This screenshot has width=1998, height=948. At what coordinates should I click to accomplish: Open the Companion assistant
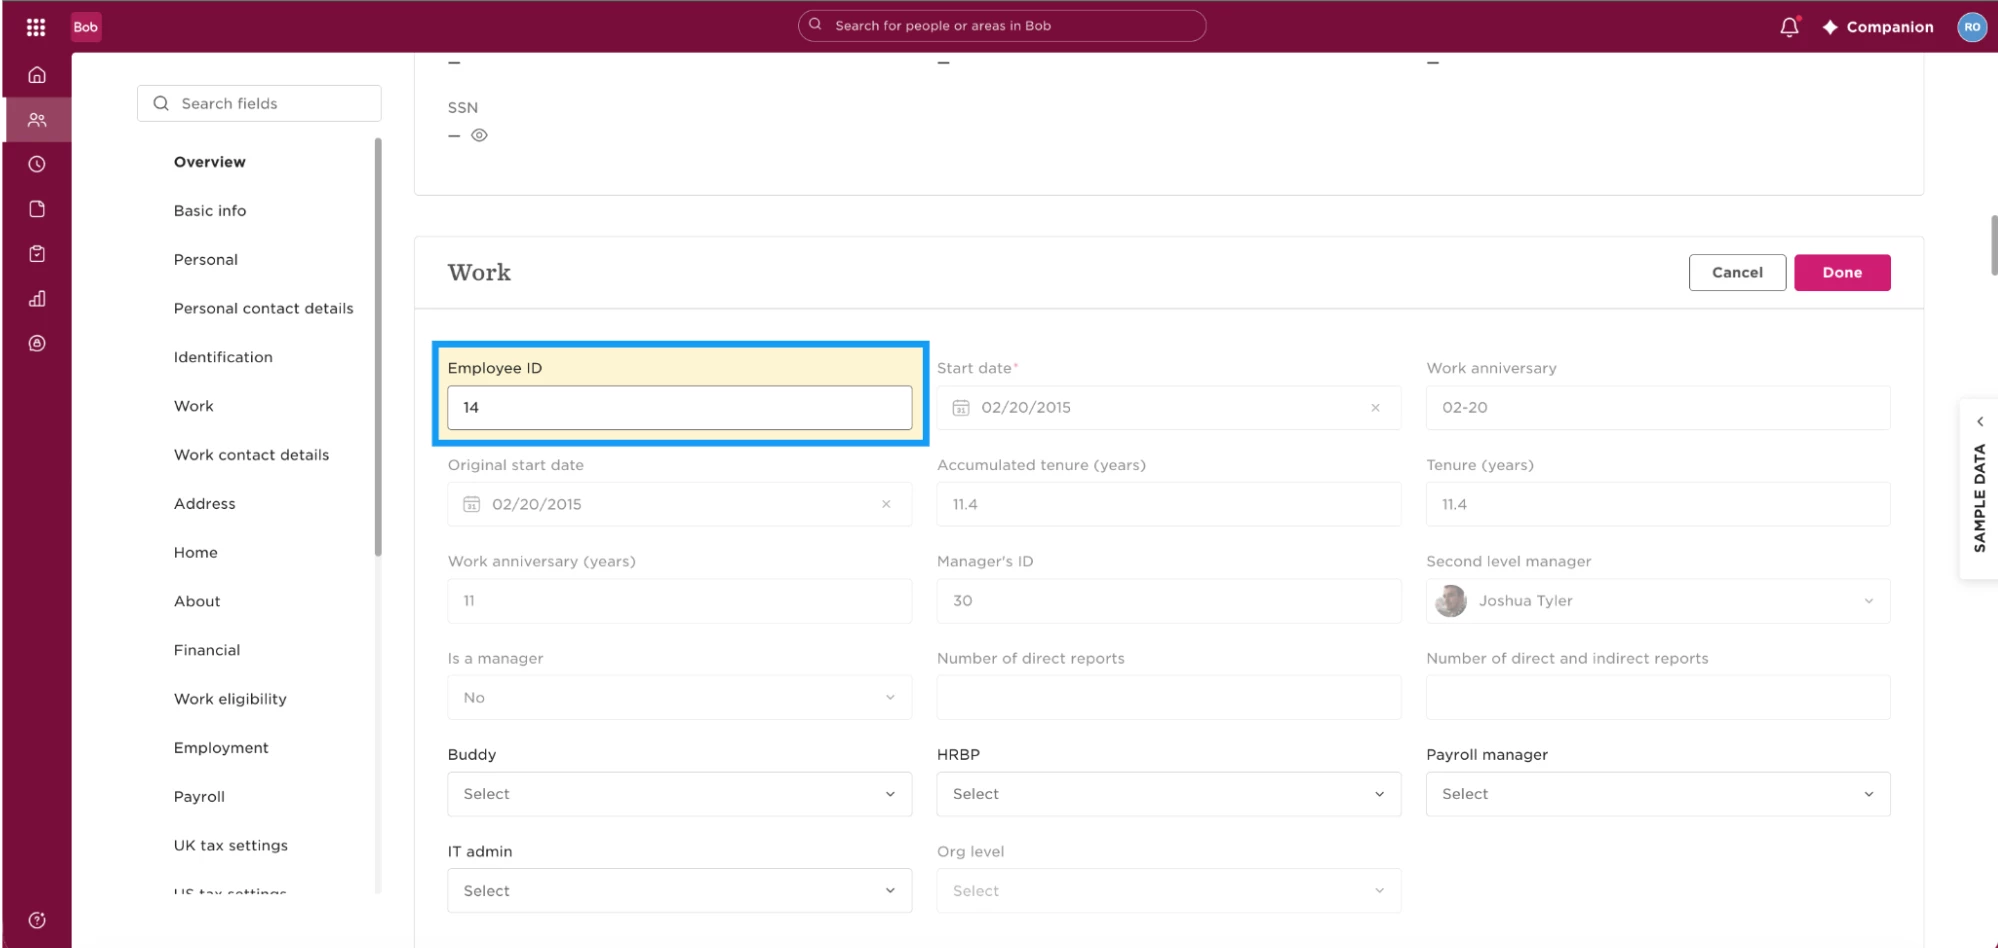click(x=1878, y=27)
